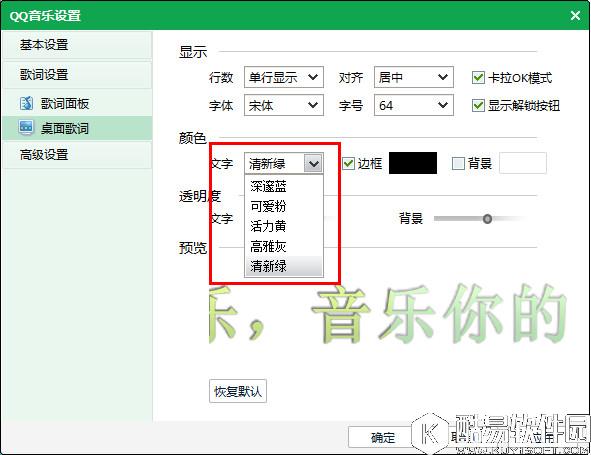The width and height of the screenshot is (591, 455).
Task: Click the 确定 button
Action: click(383, 437)
